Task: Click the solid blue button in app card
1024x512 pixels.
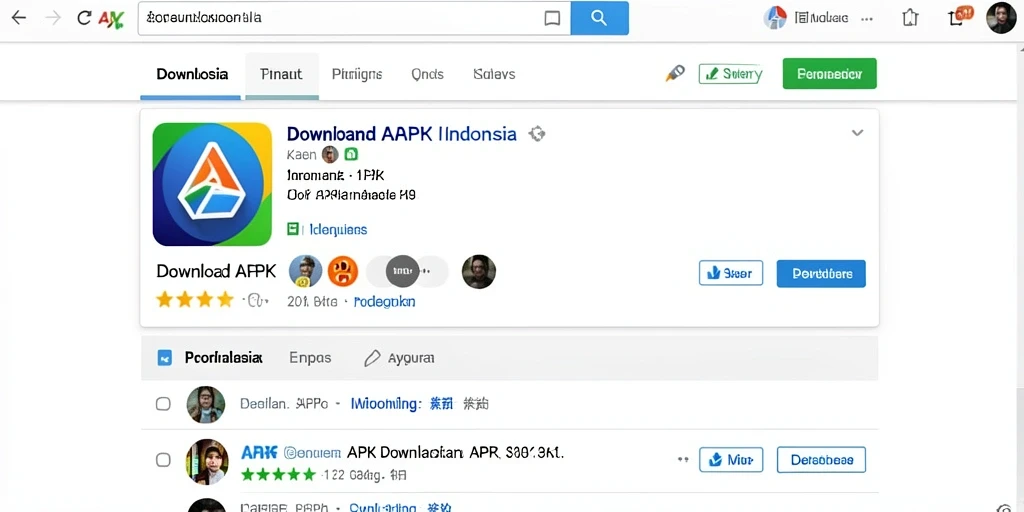Action: pyautogui.click(x=822, y=274)
